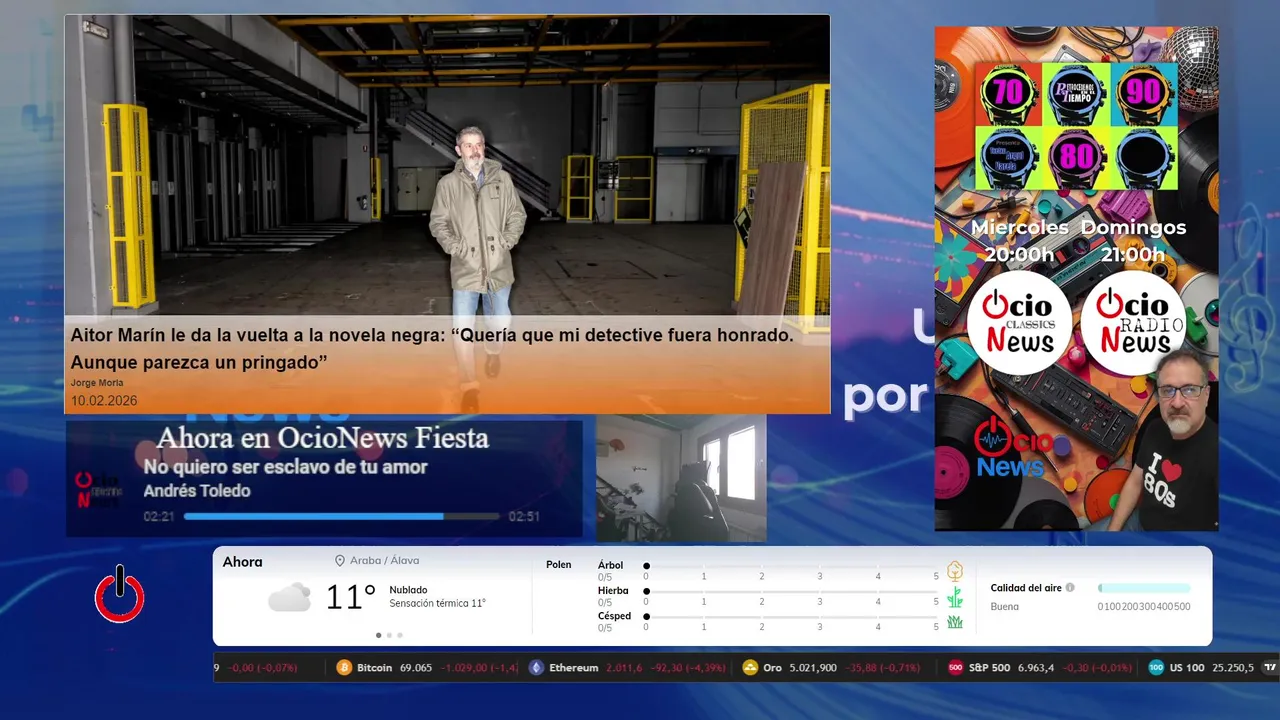
Task: Click the artist name Andrés Toledo
Action: point(197,491)
